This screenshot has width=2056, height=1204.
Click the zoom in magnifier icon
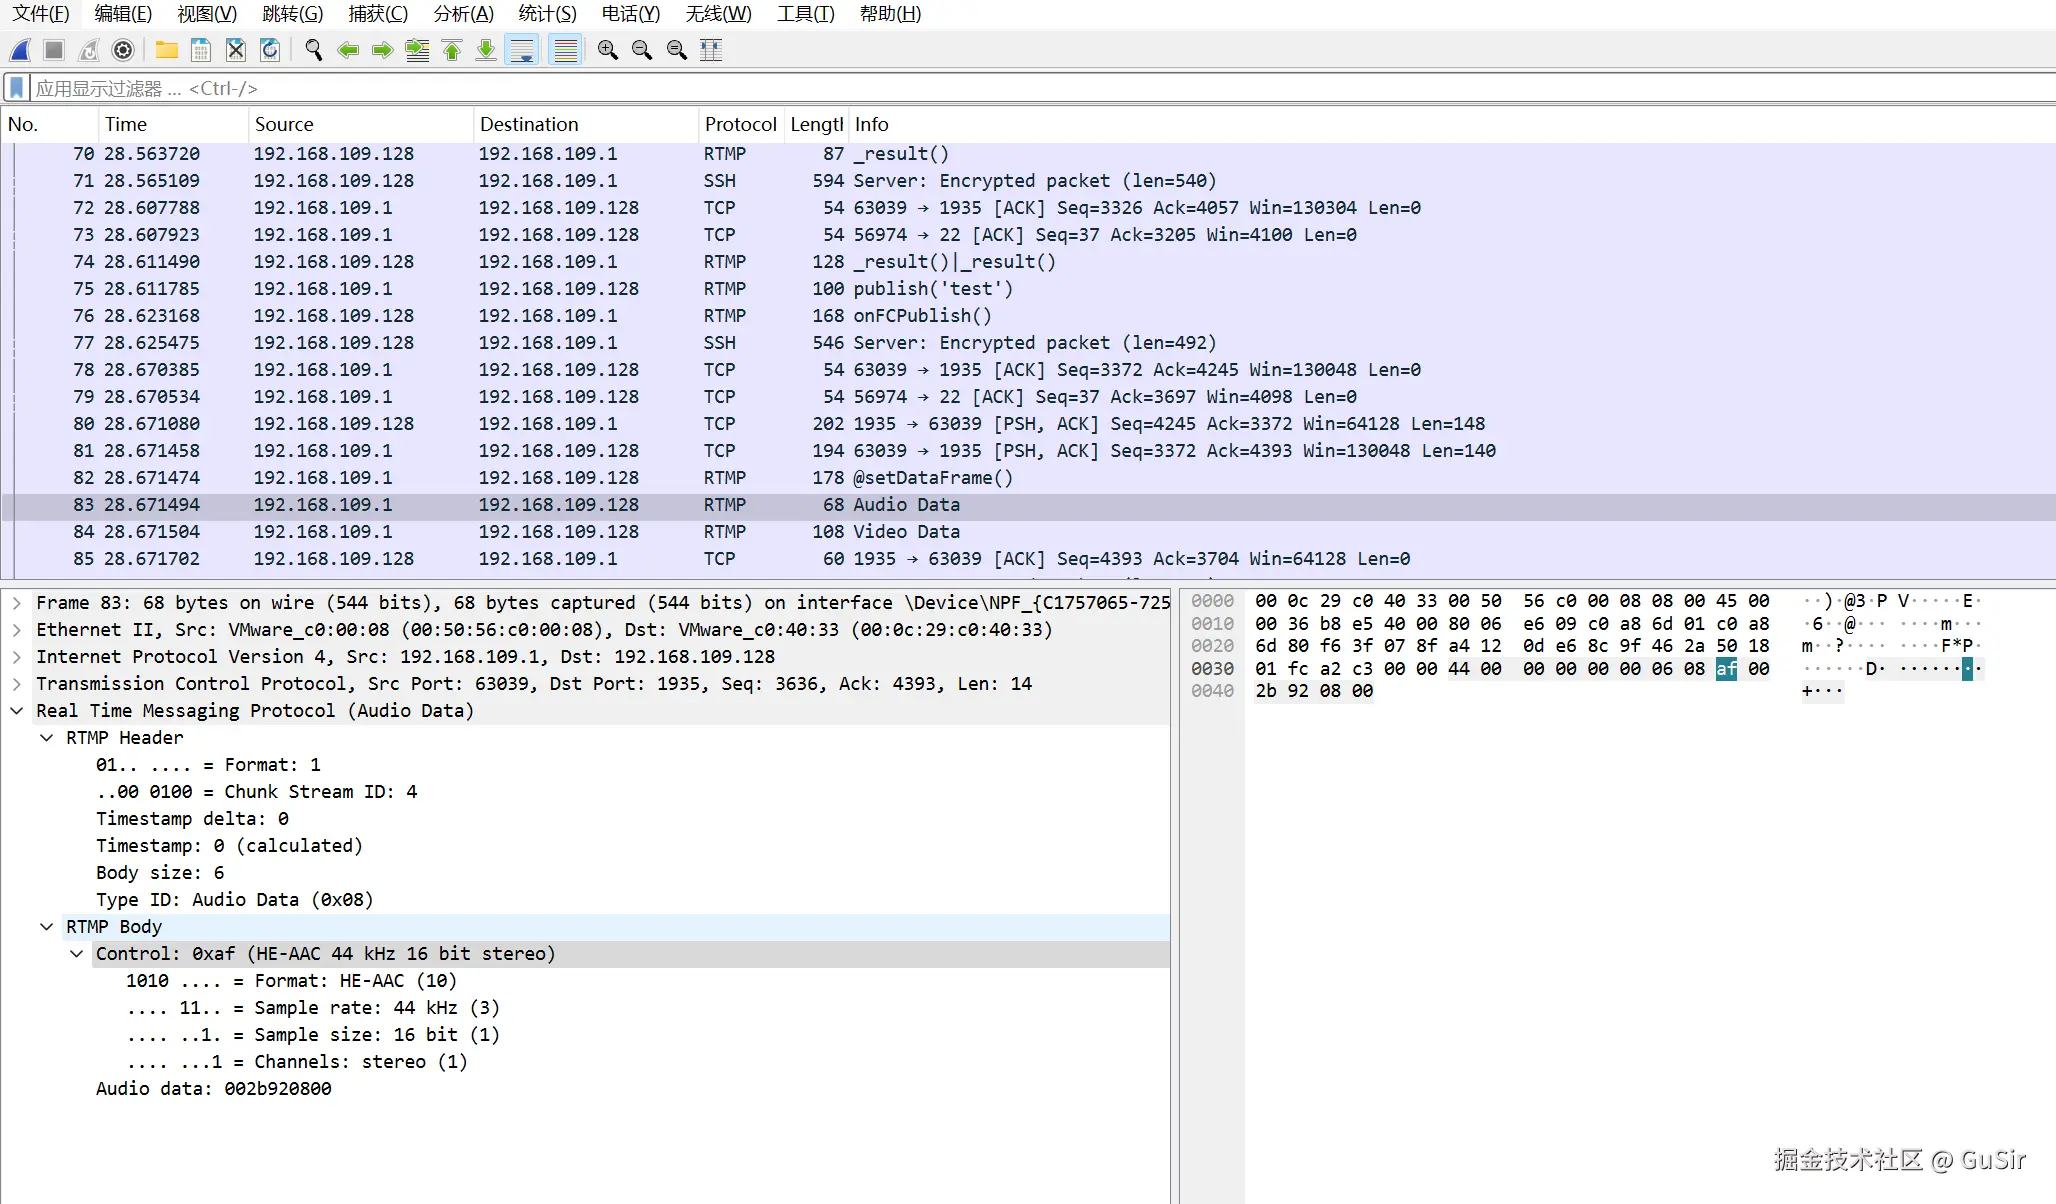point(607,50)
